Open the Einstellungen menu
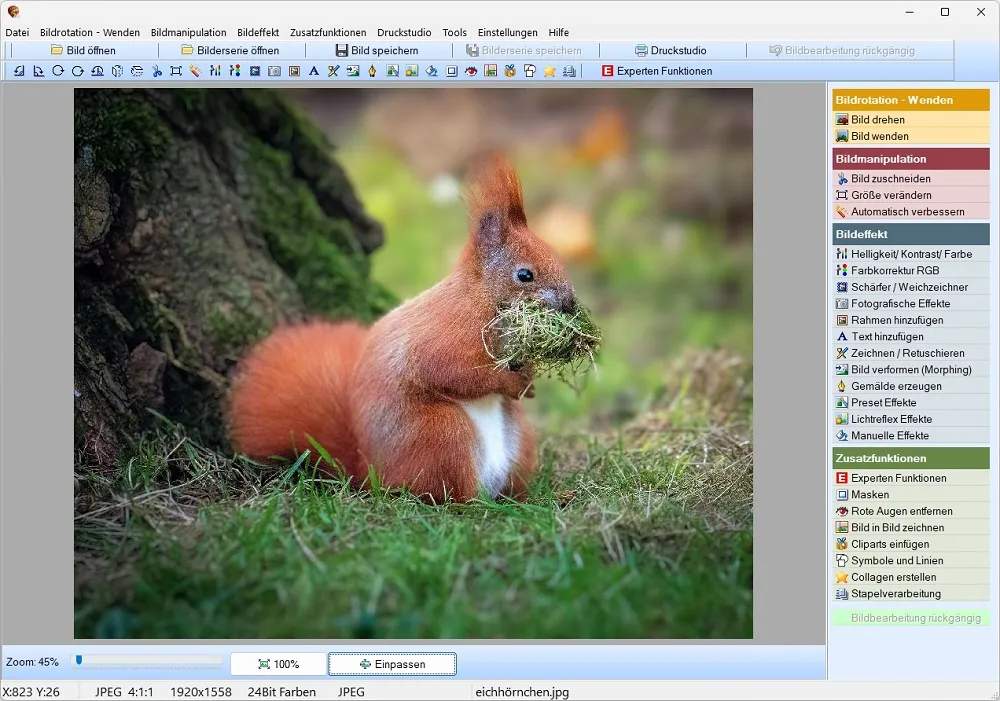Viewport: 1000px width, 701px height. click(507, 33)
